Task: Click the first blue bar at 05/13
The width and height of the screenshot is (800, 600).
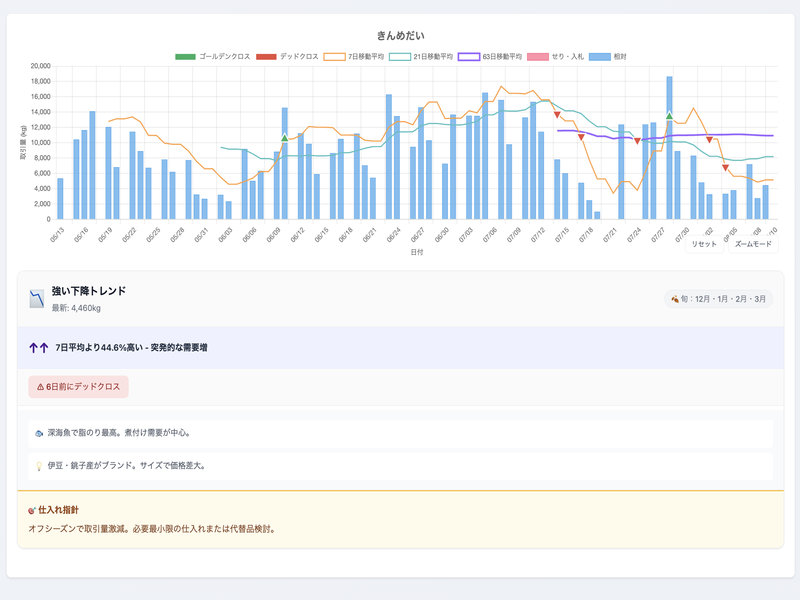Action: click(60, 198)
